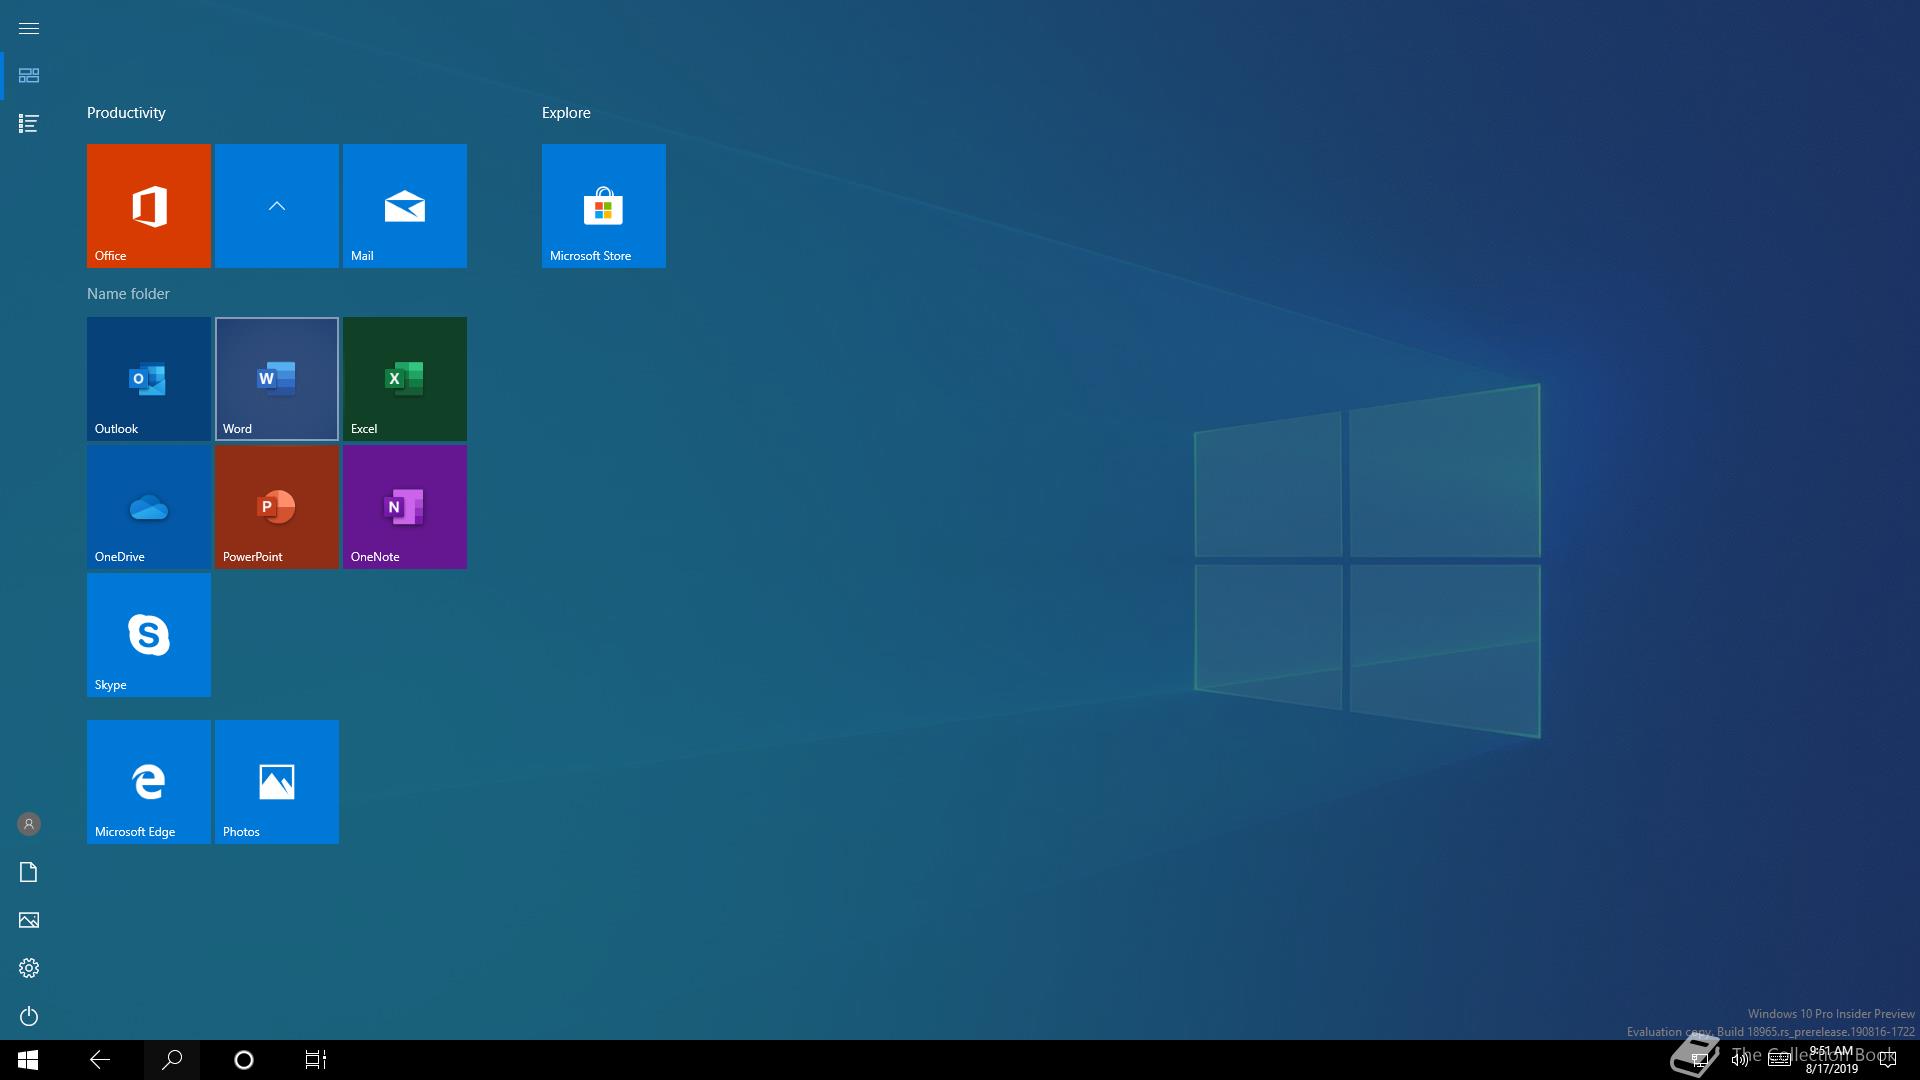Launch PowerPoint tile

(x=277, y=507)
